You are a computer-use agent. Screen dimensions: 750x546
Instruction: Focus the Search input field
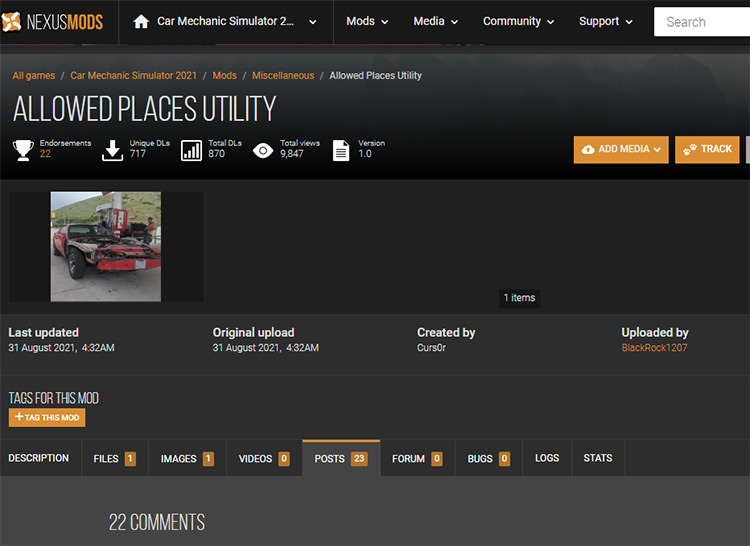(x=702, y=22)
